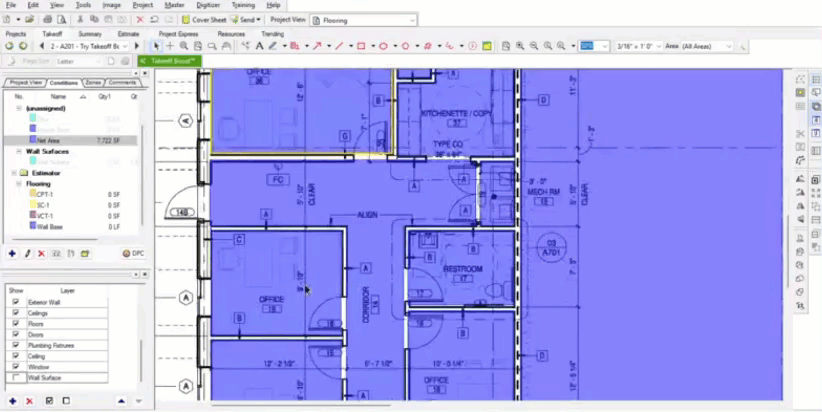
Task: Collapse the (unassigned) group
Action: (x=19, y=108)
